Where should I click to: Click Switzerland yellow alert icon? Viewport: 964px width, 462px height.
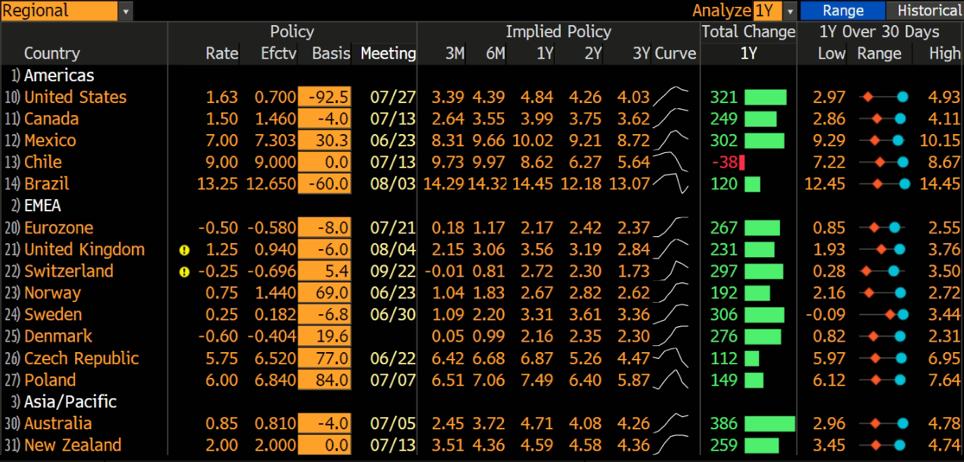point(183,272)
